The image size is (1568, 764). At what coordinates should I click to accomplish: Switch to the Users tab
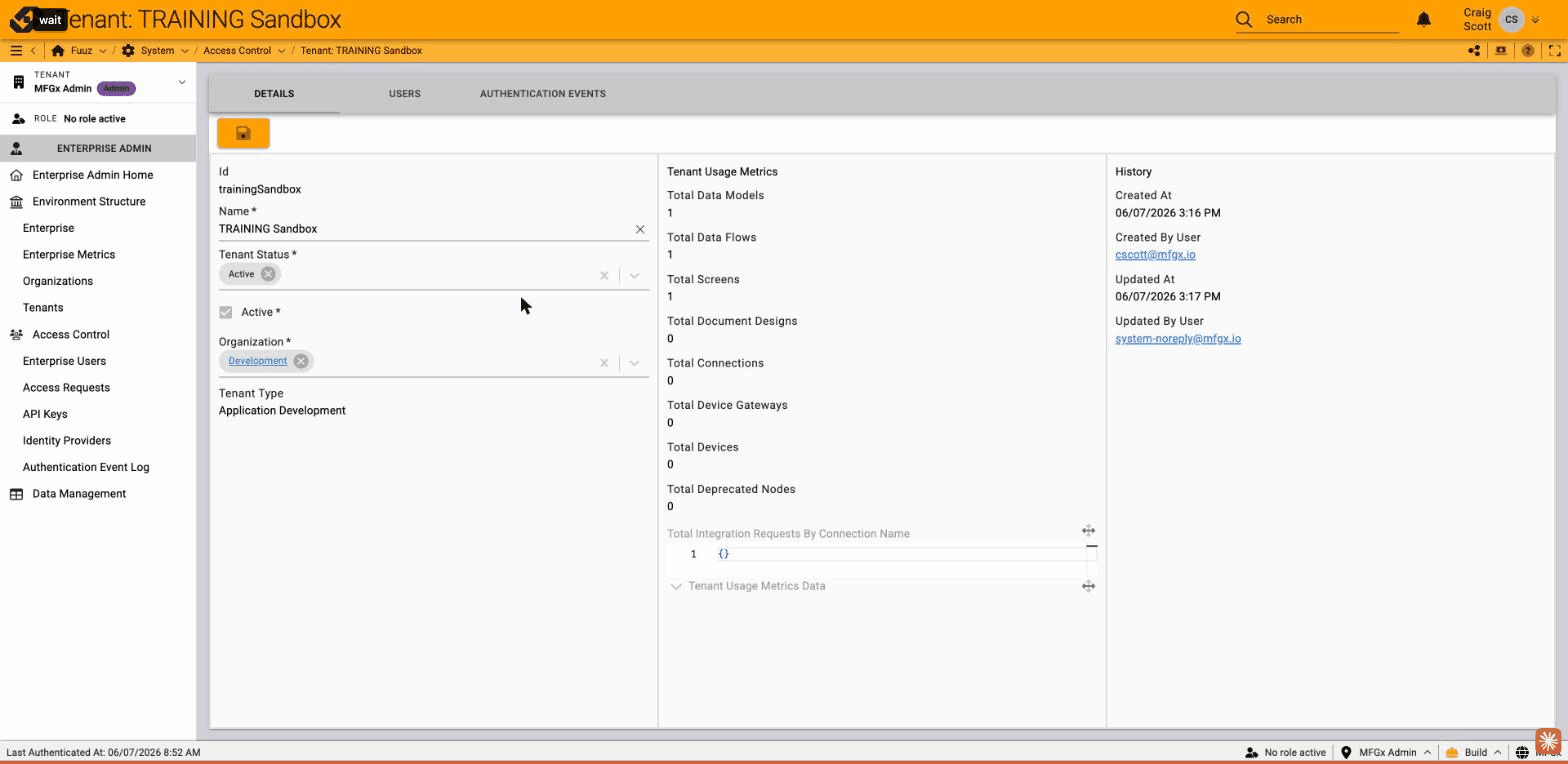coord(404,94)
